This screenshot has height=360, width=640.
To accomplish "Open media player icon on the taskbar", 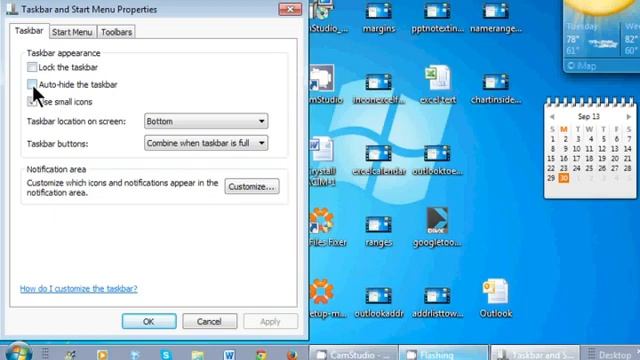I will pyautogui.click(x=102, y=354).
